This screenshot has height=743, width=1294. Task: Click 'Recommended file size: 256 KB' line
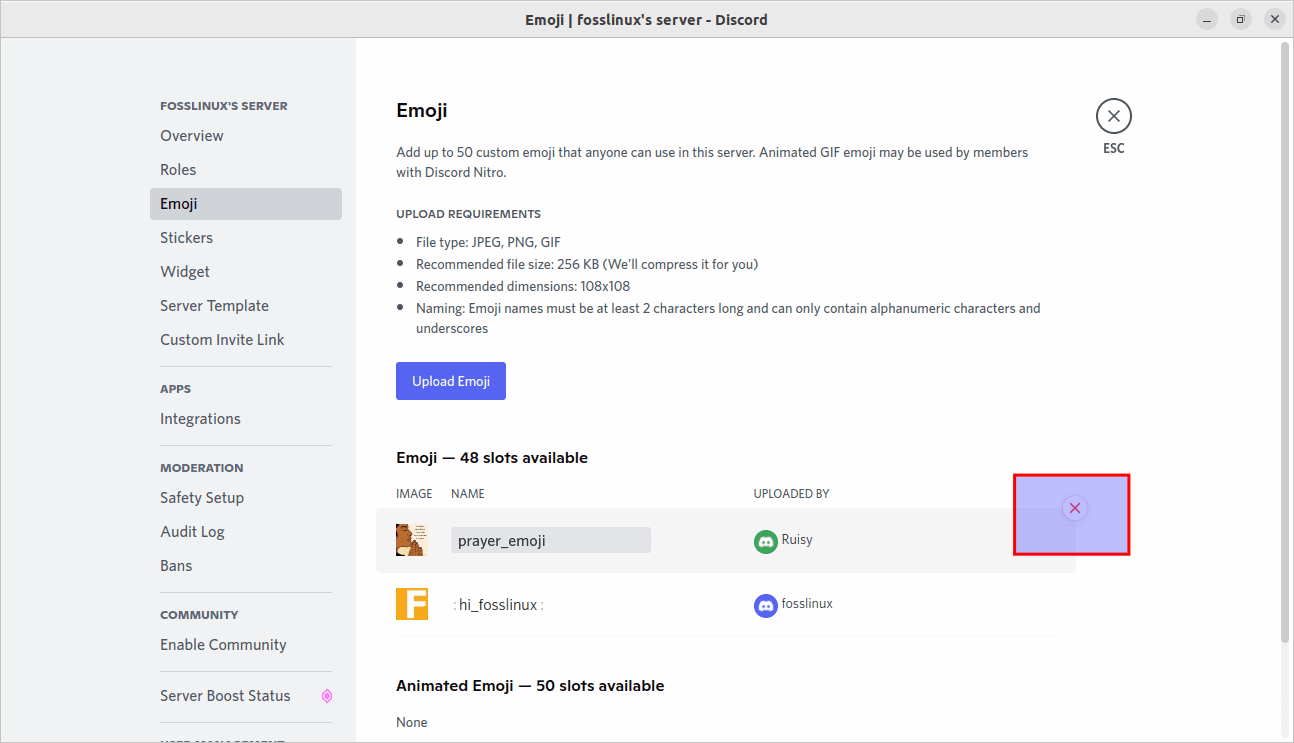tap(587, 264)
